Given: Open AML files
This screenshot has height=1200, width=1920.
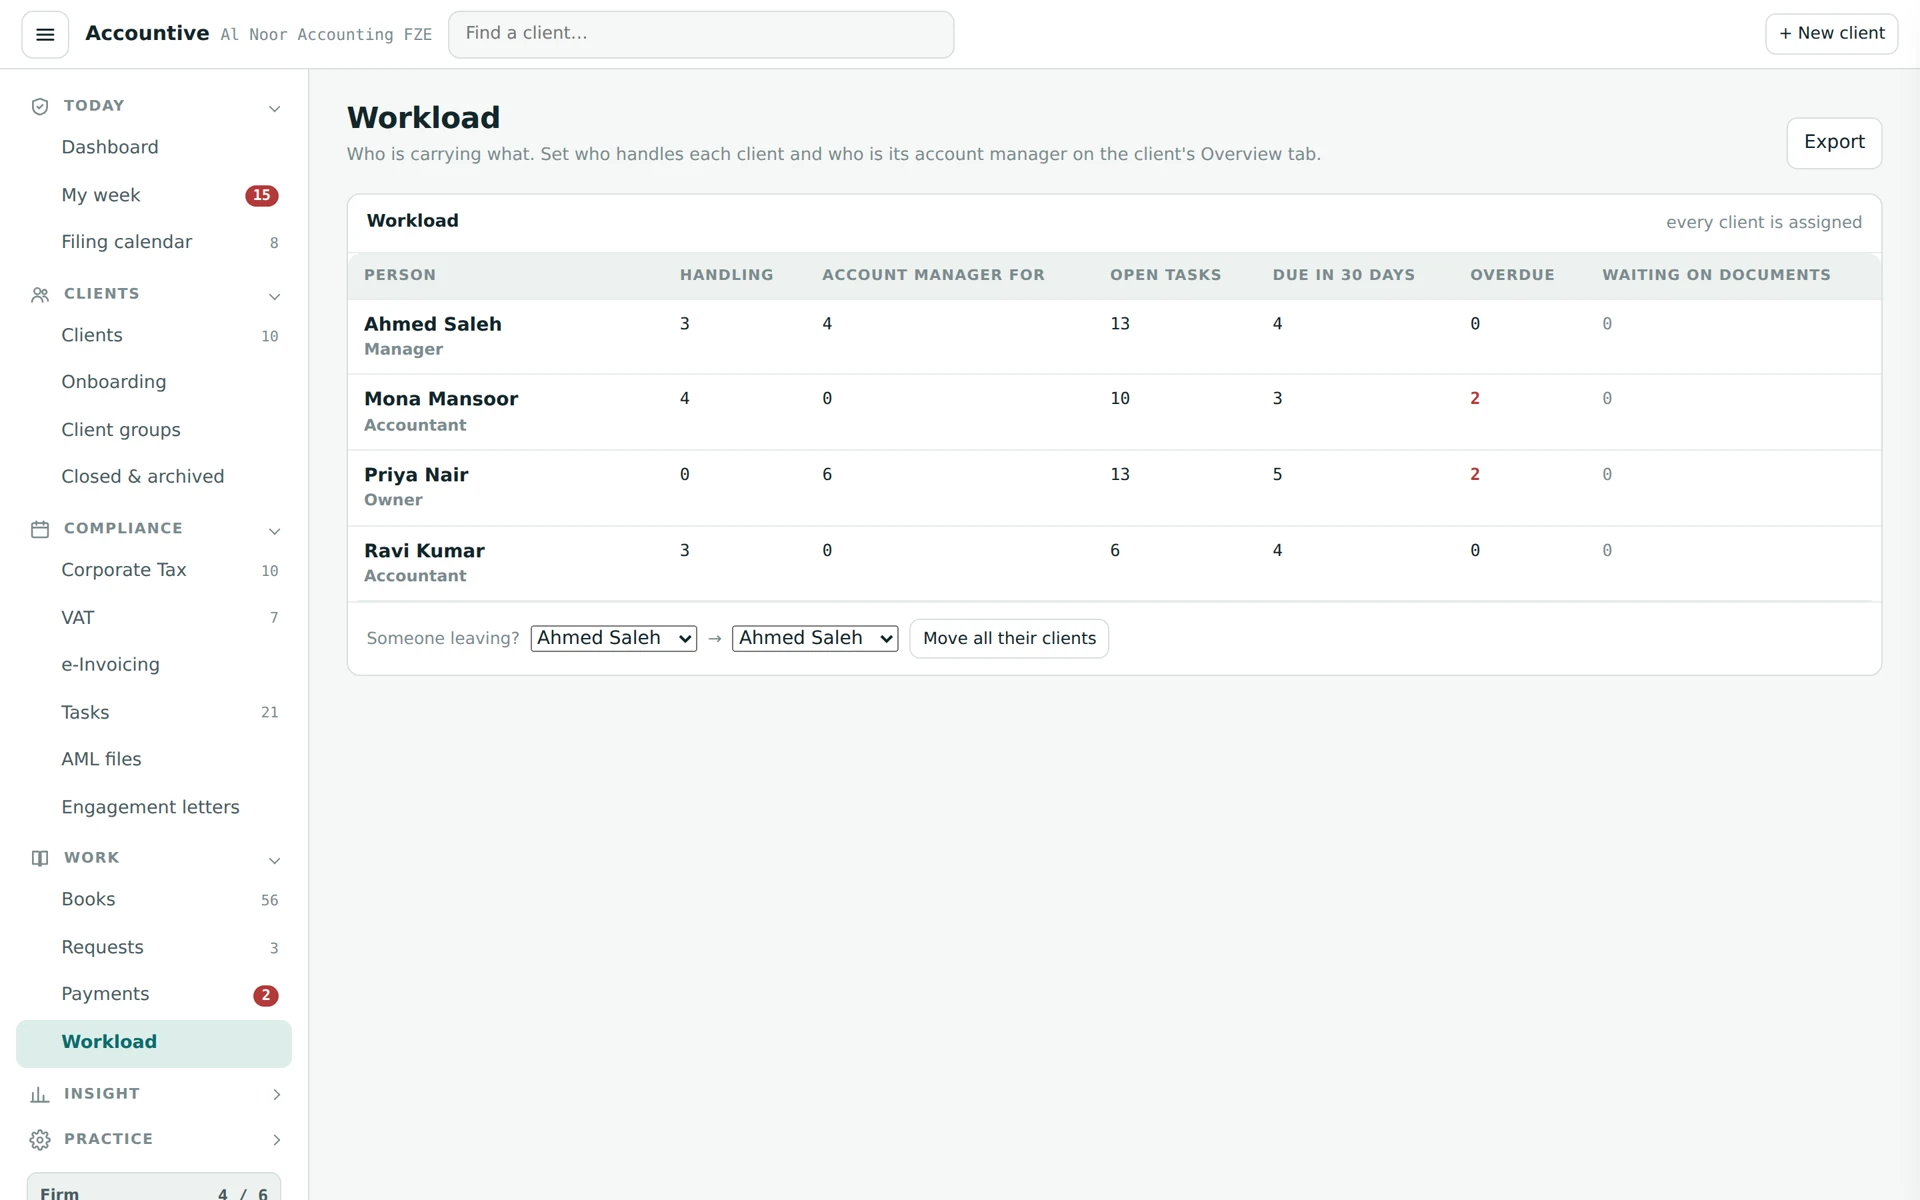Looking at the screenshot, I should 154,759.
